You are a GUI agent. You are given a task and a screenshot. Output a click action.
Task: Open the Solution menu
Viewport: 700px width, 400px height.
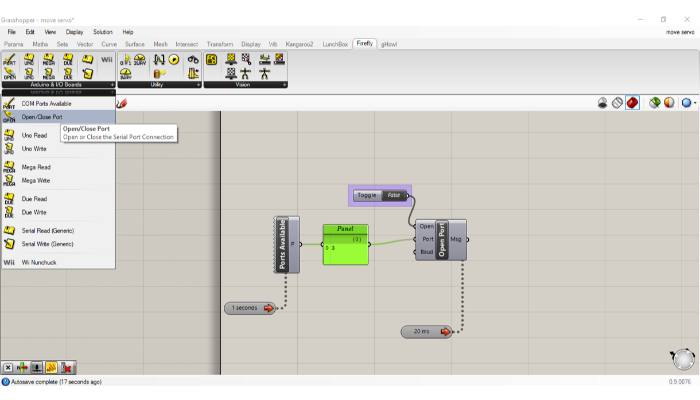pyautogui.click(x=103, y=32)
